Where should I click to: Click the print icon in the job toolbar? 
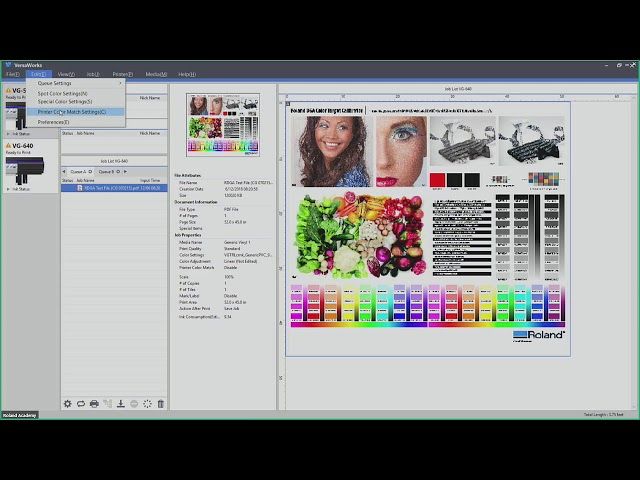pyautogui.click(x=94, y=404)
